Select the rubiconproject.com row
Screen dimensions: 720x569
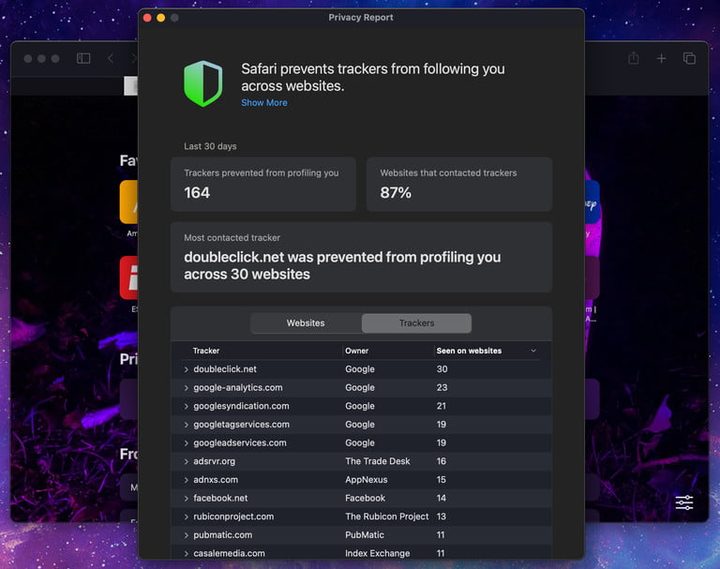click(234, 517)
